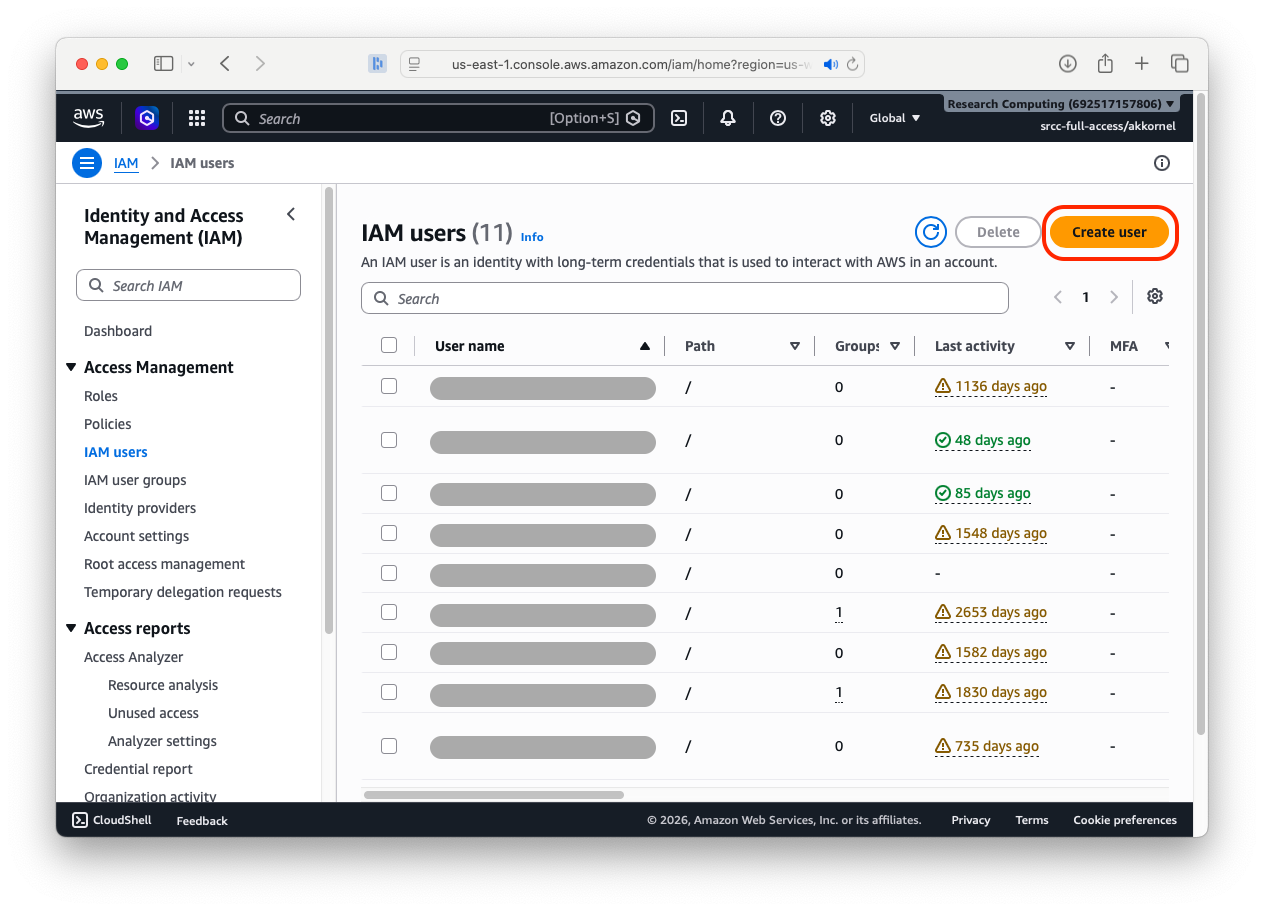The image size is (1264, 911).
Task: Open Identity providers page
Action: pos(140,508)
